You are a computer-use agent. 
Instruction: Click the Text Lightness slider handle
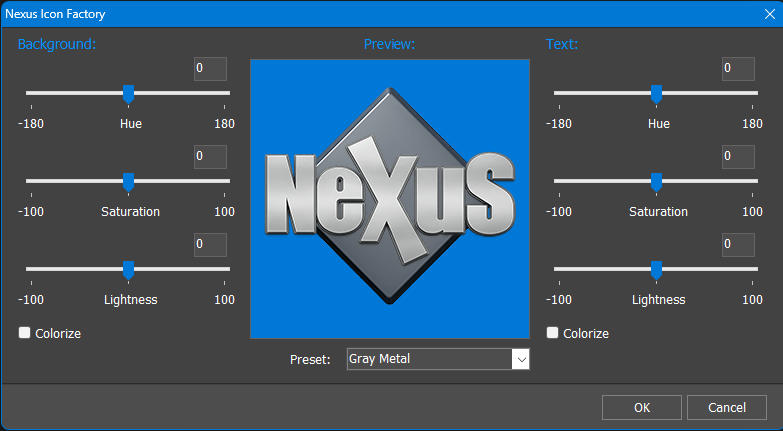[656, 270]
